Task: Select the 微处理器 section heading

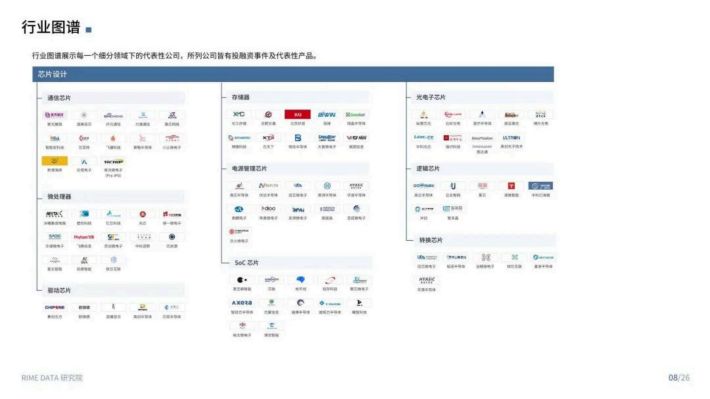Action: [x=59, y=197]
